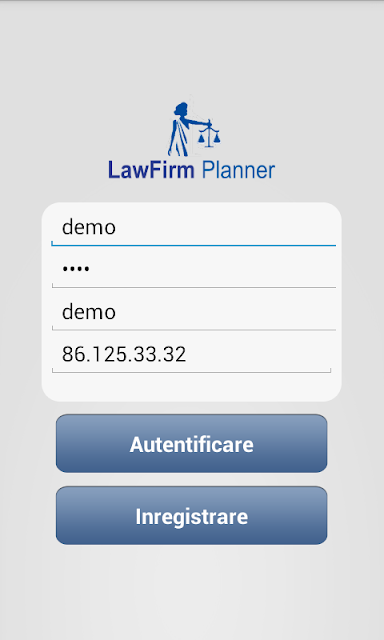Tap the Lady Justice logo figure
The height and width of the screenshot is (640, 384).
194,129
